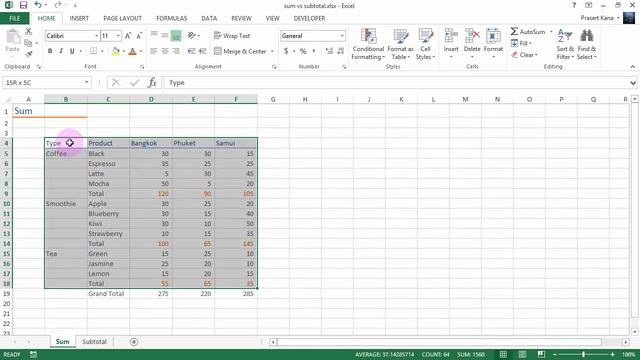The width and height of the screenshot is (640, 360).
Task: Click the zoom in plus button
Action: [x=612, y=354]
